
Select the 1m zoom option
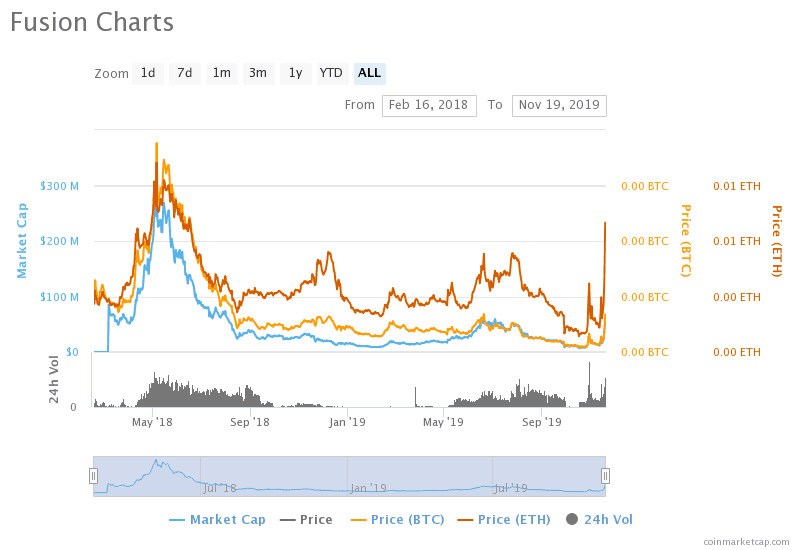pyautogui.click(x=221, y=73)
